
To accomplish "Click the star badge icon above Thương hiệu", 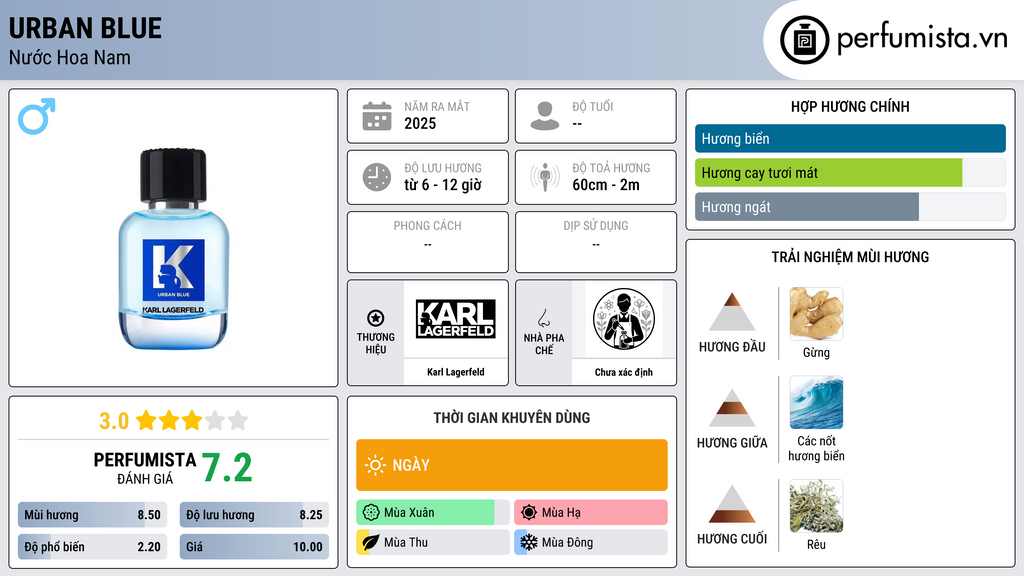I will [376, 318].
